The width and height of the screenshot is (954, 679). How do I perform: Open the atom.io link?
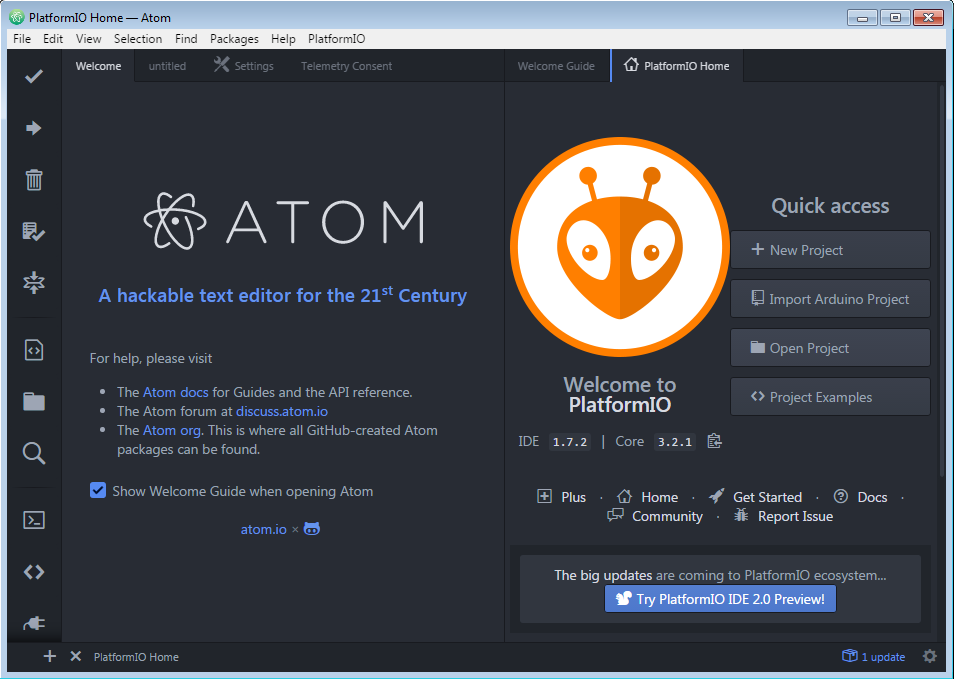[x=263, y=529]
